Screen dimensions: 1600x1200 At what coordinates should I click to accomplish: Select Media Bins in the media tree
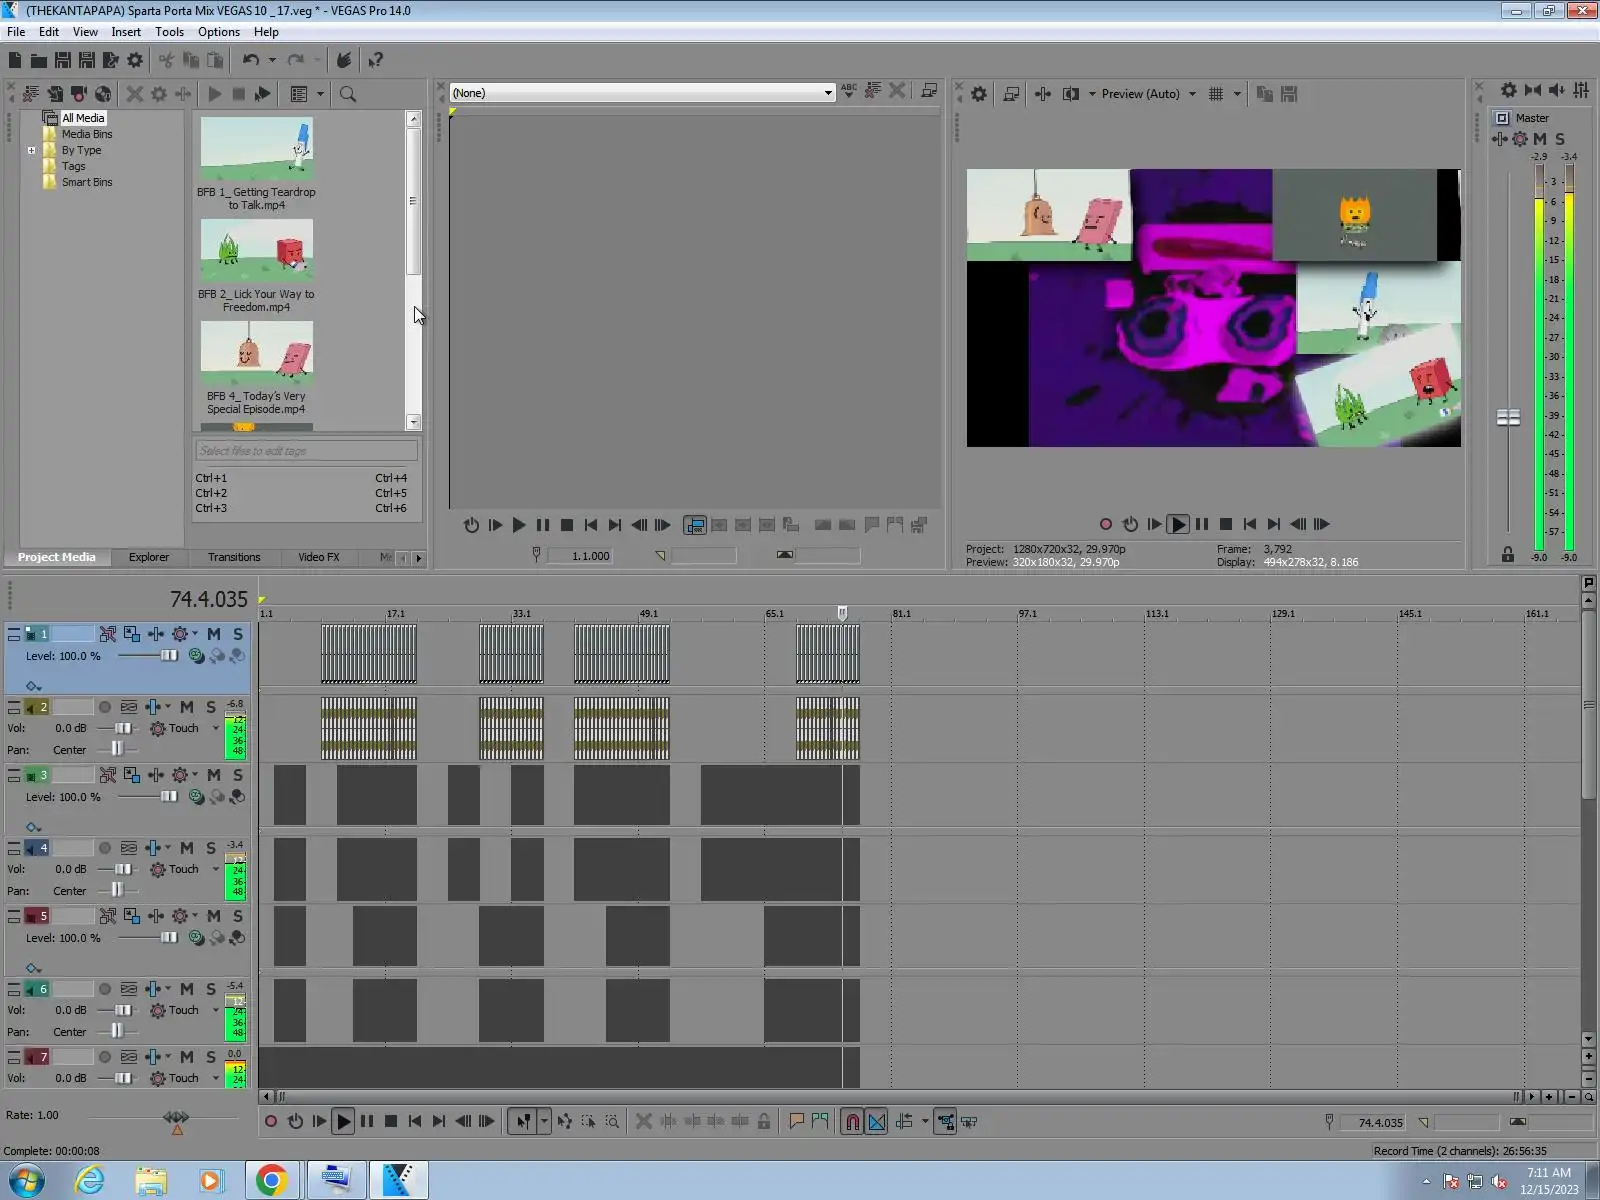[86, 134]
